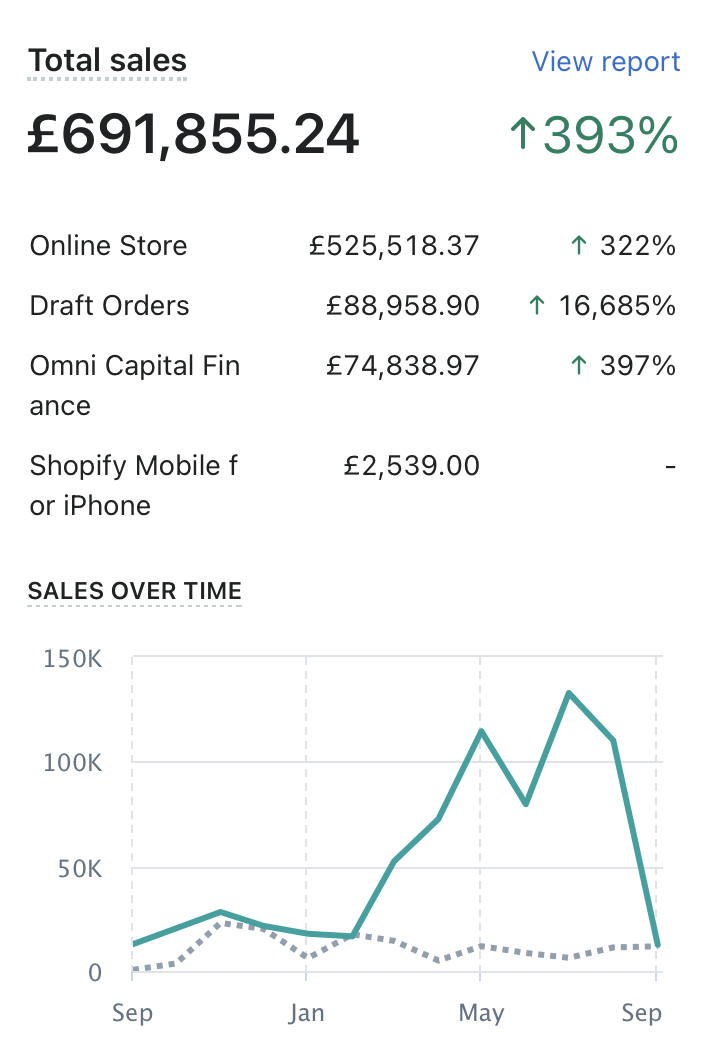Select the Online Store row label
Screen dimensions: 713x1049
tap(108, 246)
